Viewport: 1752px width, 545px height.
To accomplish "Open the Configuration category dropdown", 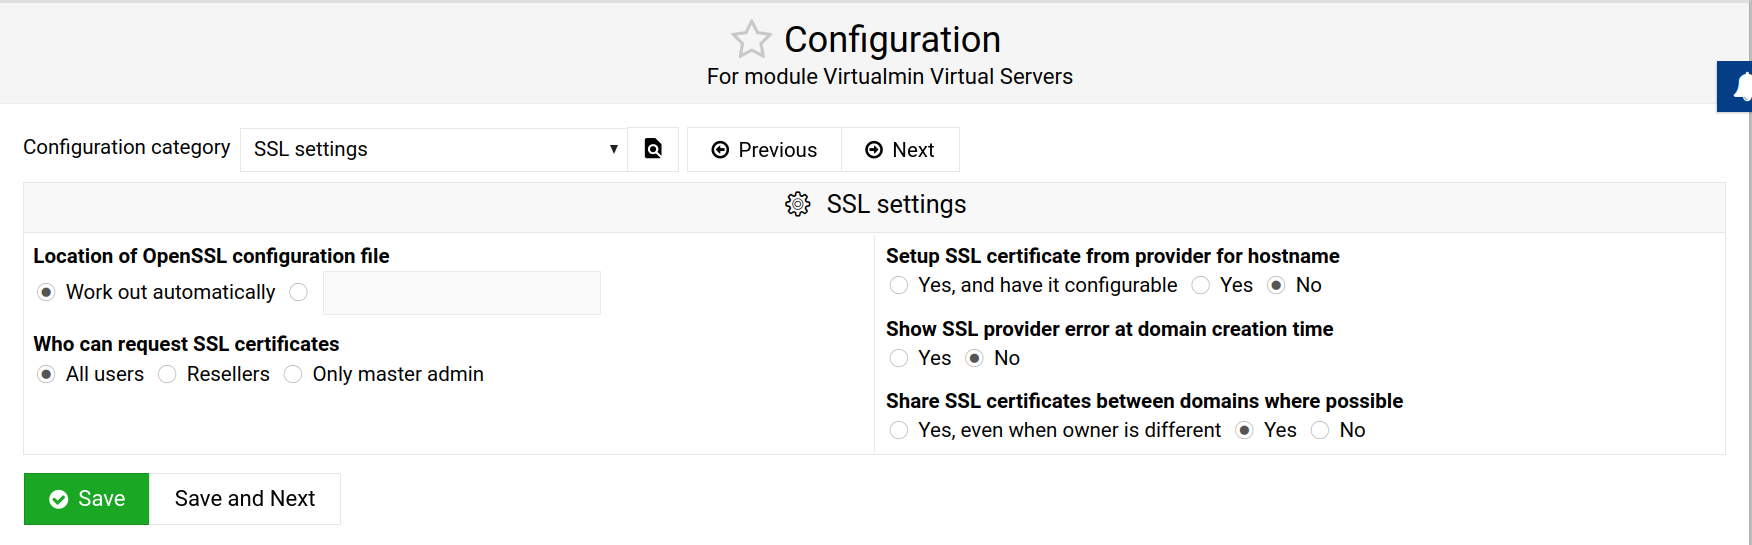I will click(x=433, y=149).
